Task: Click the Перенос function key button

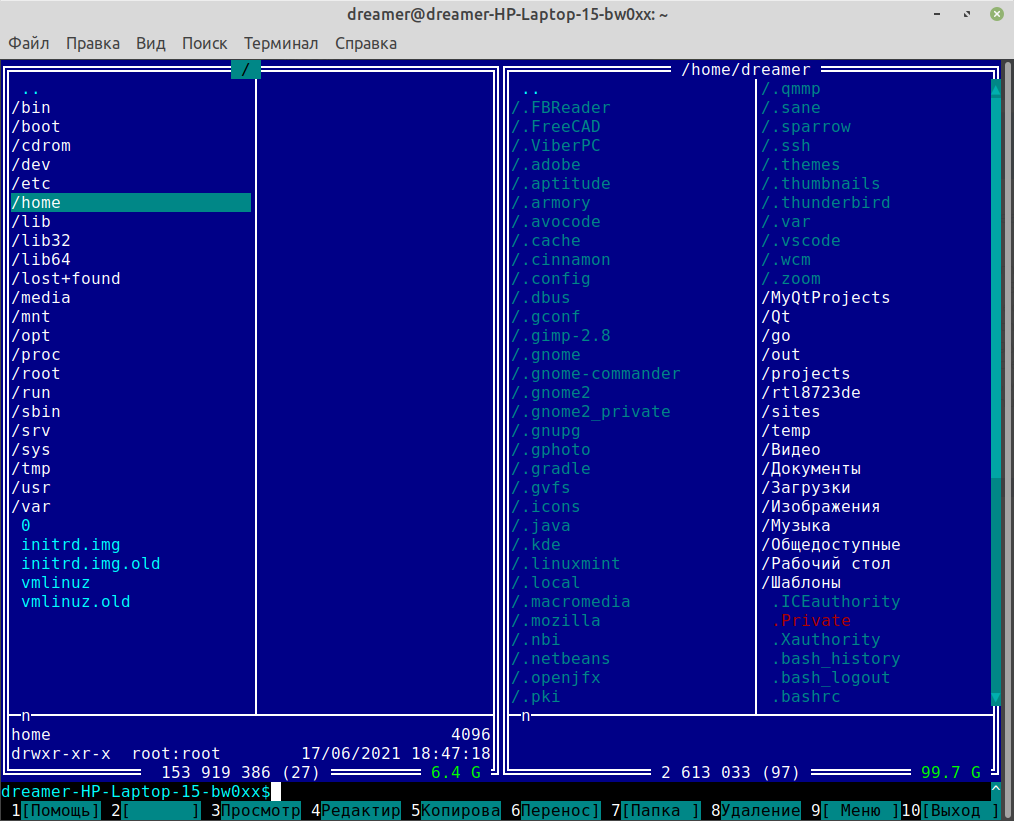Action: point(561,810)
